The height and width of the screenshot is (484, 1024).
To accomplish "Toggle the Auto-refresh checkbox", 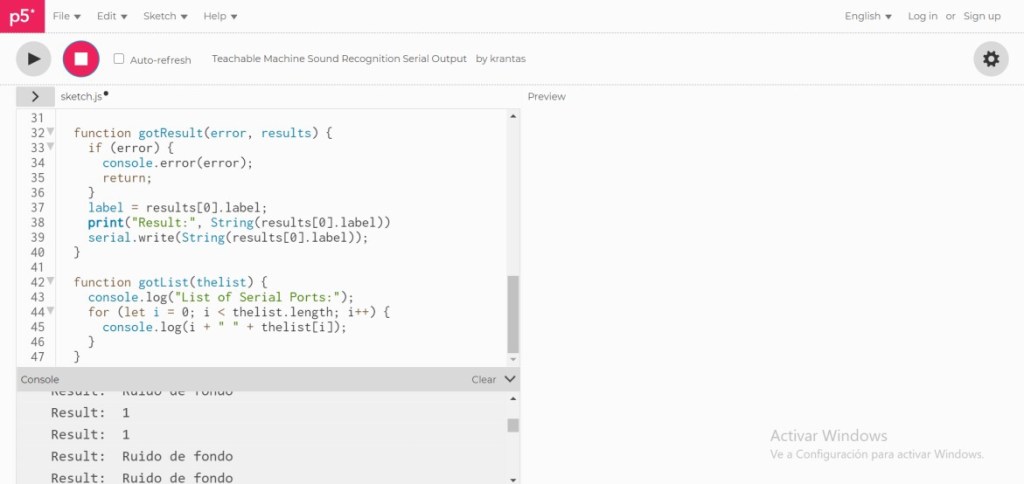I will [x=119, y=59].
